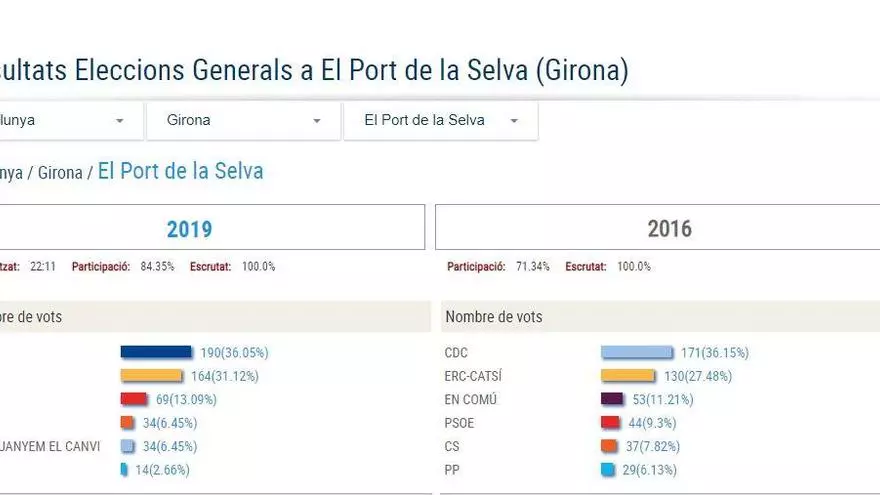This screenshot has height=495, width=880.
Task: Click the ERC-CATSÍ yellow vote bar
Action: click(628, 376)
